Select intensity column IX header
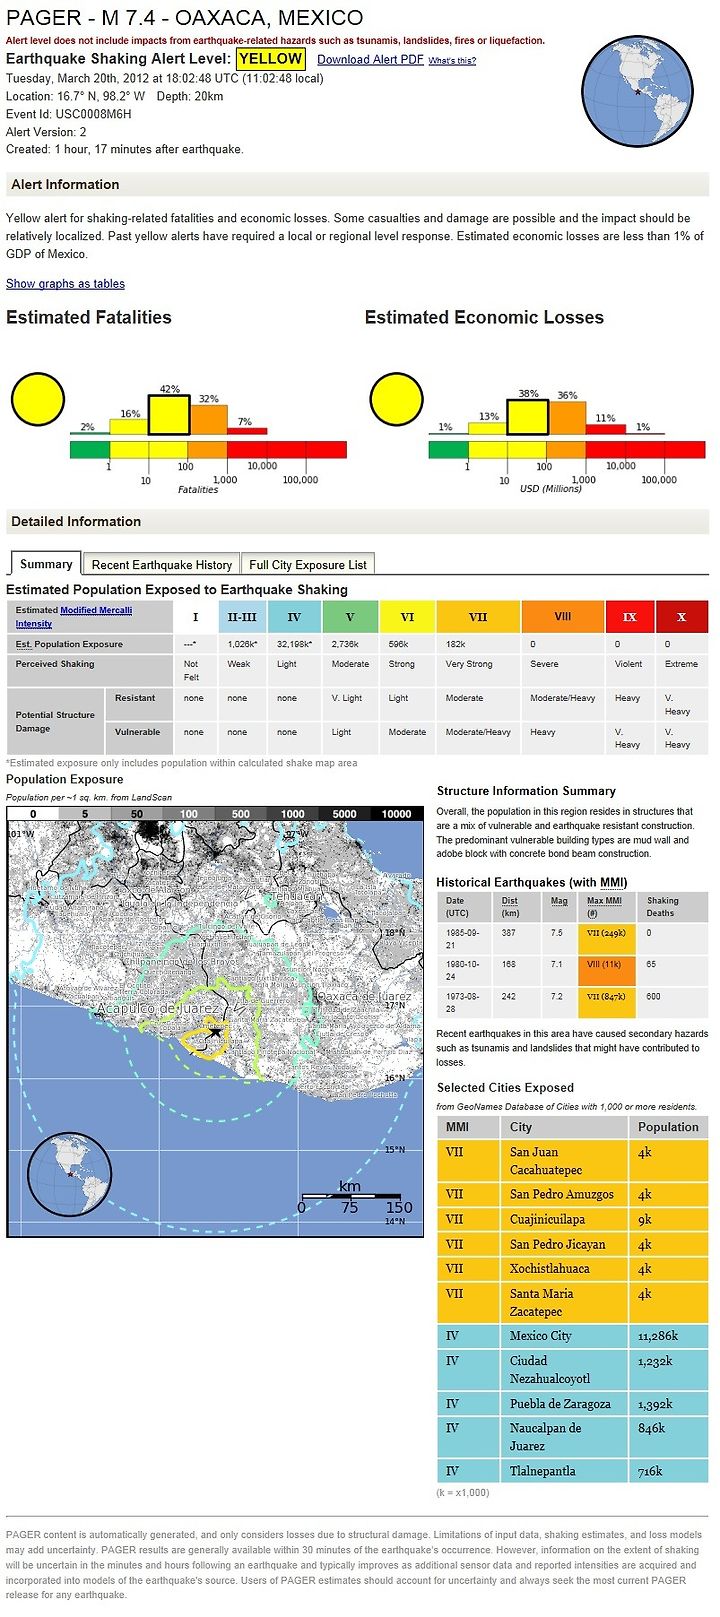This screenshot has width=720, height=1617. pos(630,617)
